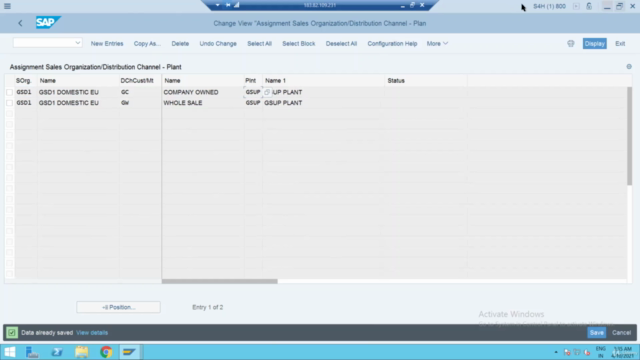Click the SAP Logon taskbar icon
640x360 pixels.
tap(130, 352)
